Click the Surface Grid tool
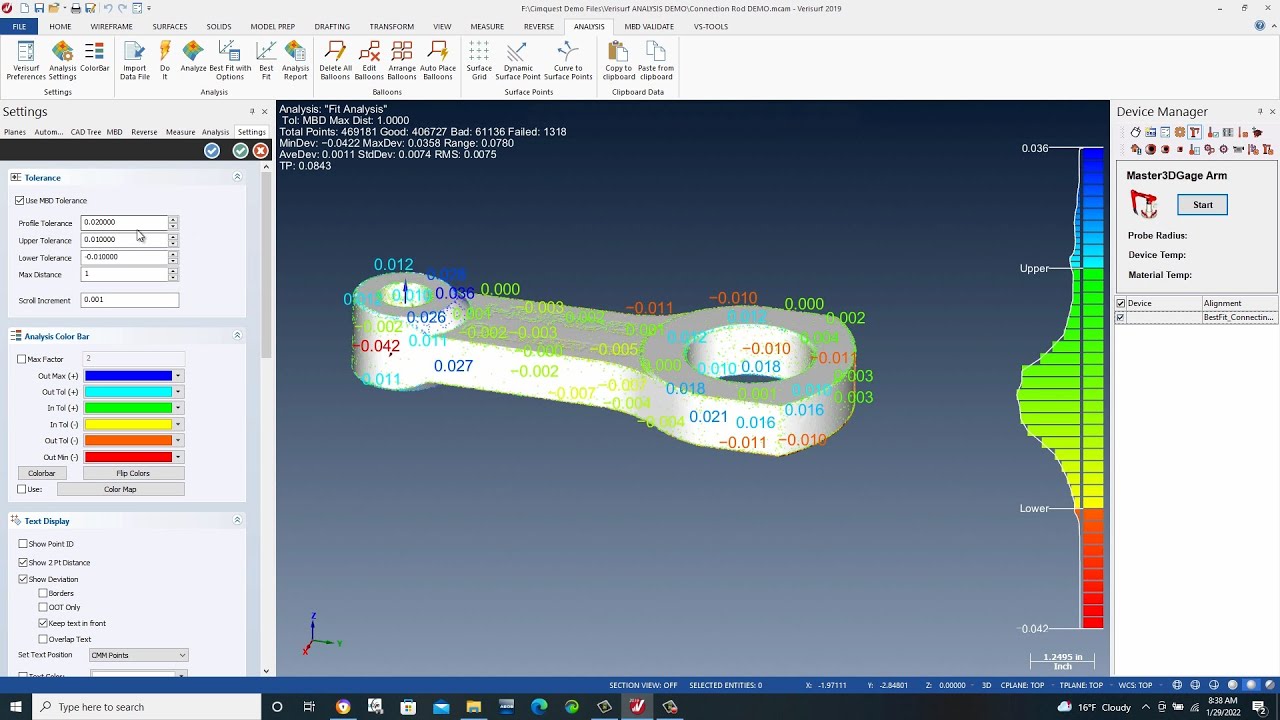 point(479,60)
